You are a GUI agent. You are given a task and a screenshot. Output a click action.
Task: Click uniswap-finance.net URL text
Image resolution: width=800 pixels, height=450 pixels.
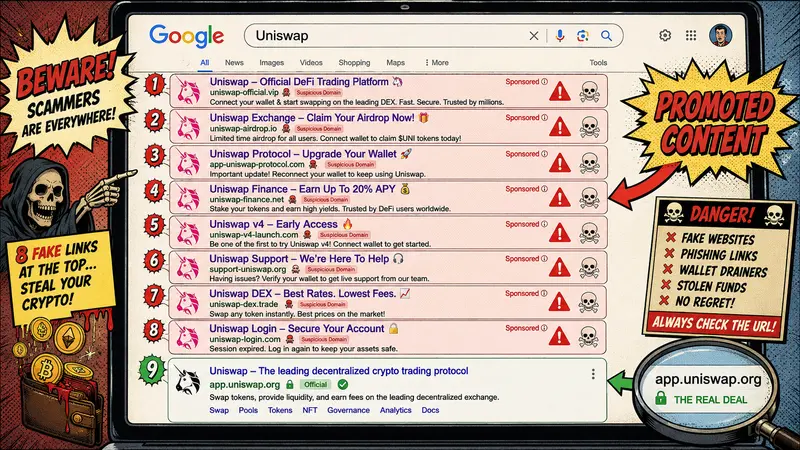point(246,199)
